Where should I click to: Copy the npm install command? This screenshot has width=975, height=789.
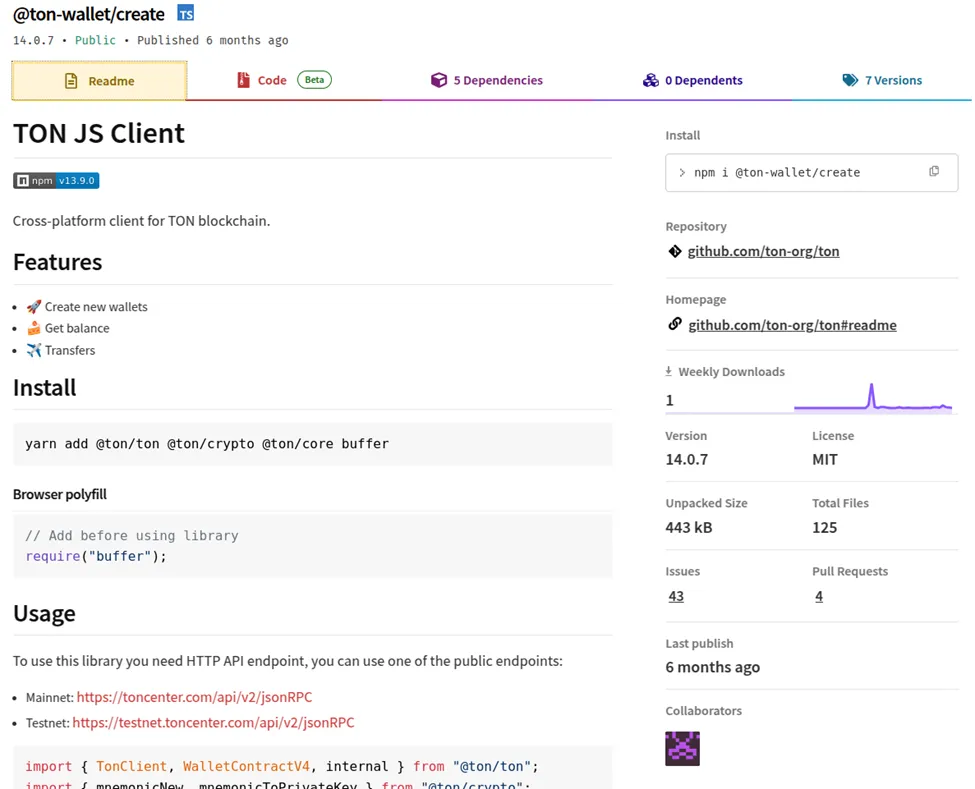(x=934, y=172)
